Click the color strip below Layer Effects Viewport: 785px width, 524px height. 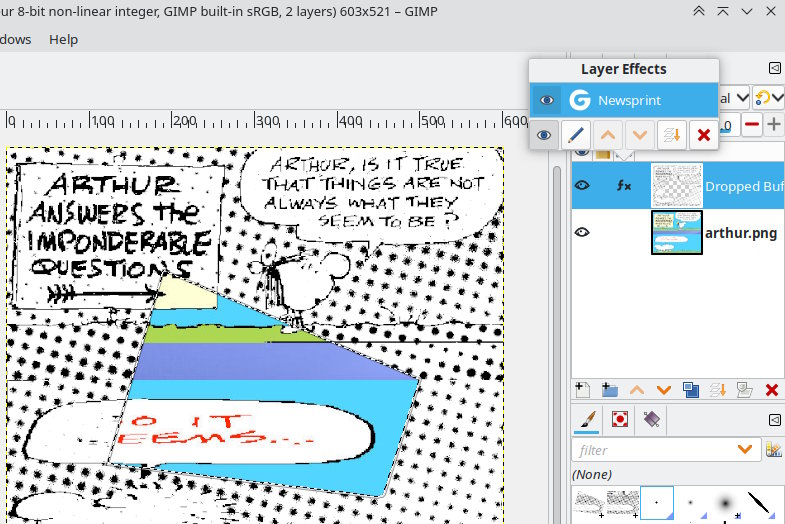coord(602,155)
